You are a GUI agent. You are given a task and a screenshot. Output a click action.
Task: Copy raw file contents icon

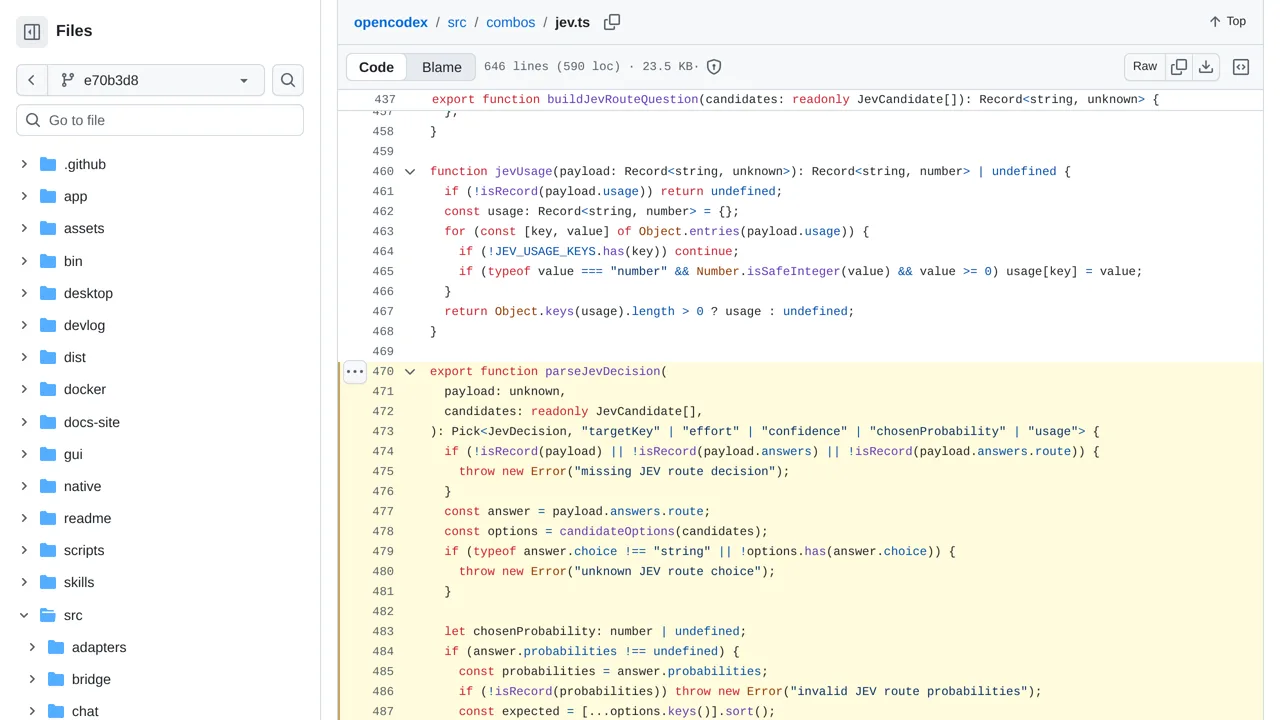pos(1179,67)
